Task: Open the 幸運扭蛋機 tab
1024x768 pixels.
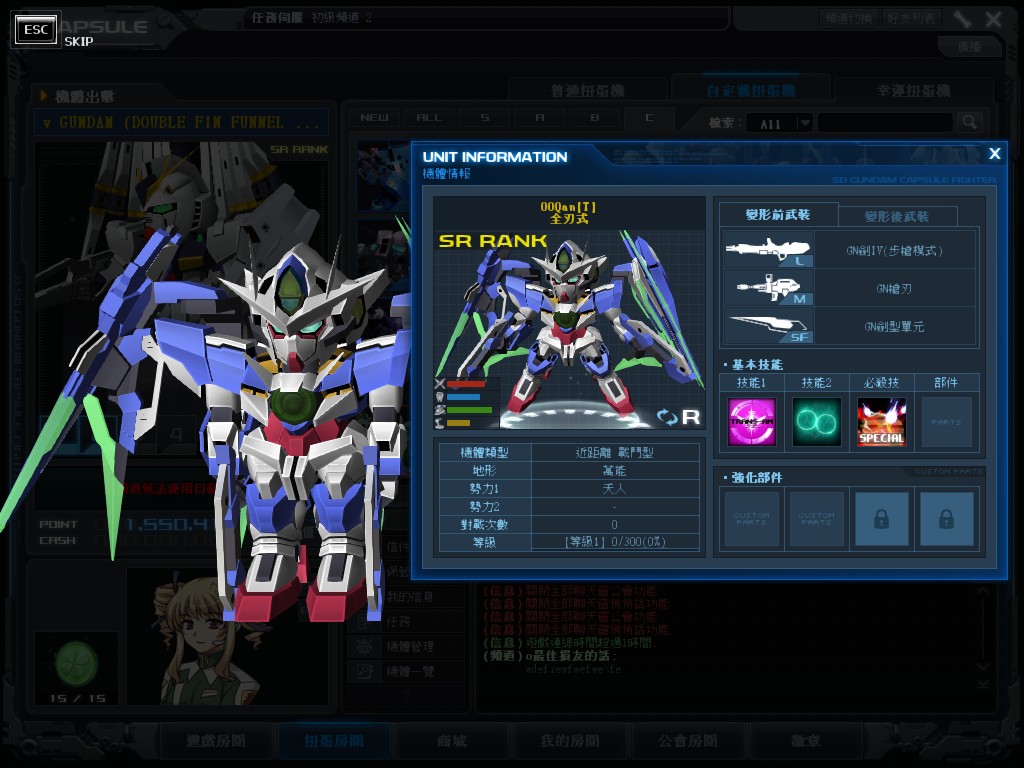Action: [913, 91]
